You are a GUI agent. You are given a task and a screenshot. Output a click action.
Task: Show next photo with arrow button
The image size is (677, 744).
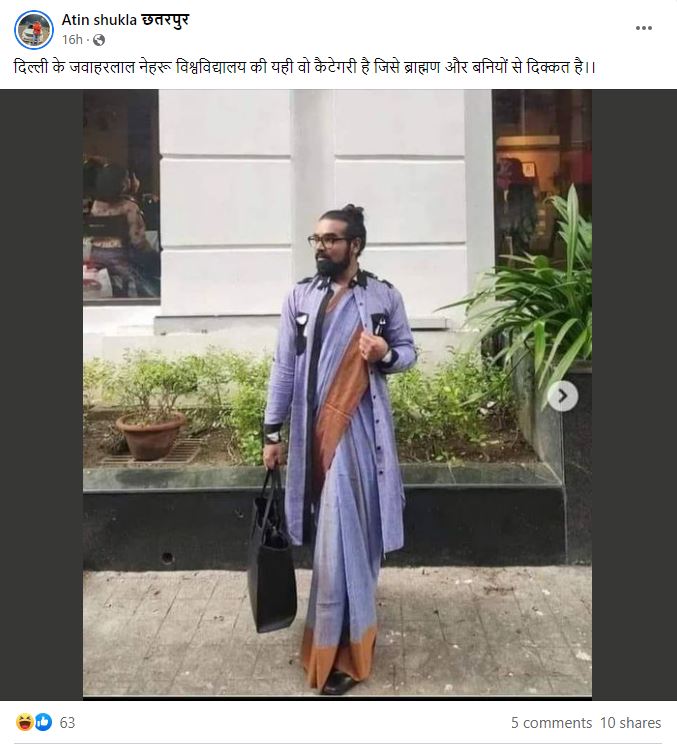[563, 396]
